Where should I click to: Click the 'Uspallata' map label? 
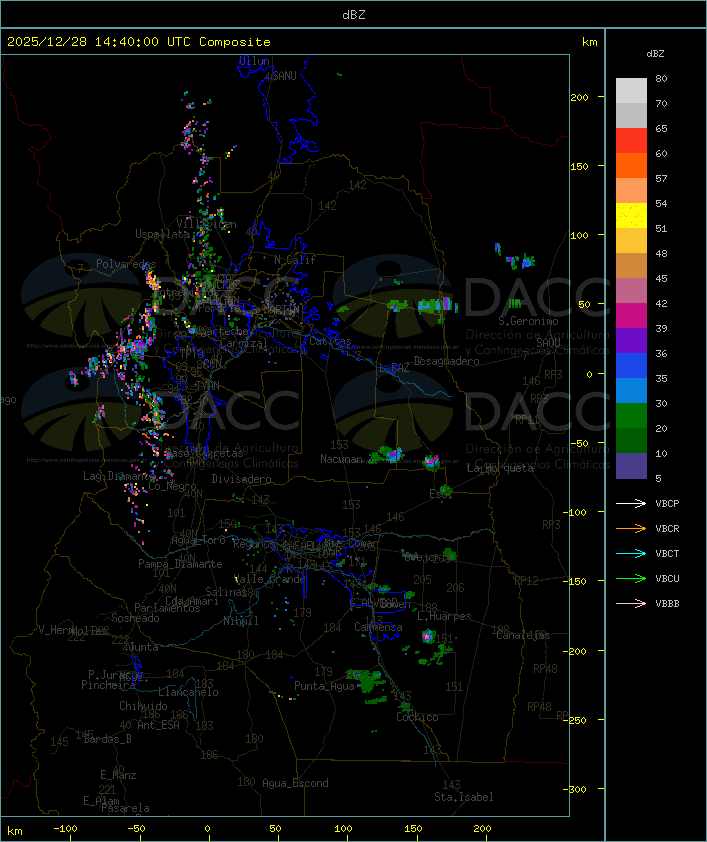point(162,234)
